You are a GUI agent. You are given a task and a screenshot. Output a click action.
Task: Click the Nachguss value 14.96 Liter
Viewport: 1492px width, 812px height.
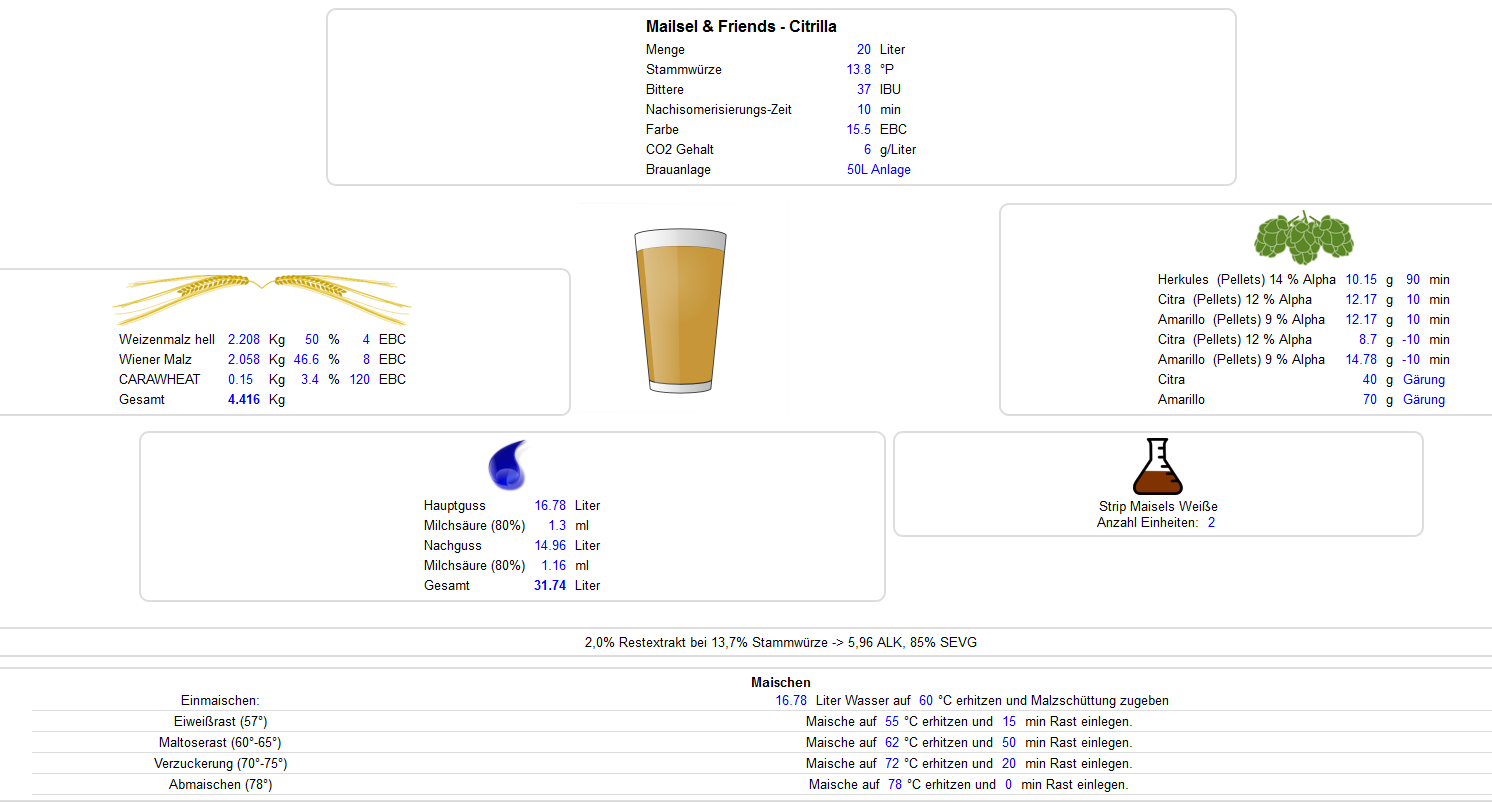(550, 546)
